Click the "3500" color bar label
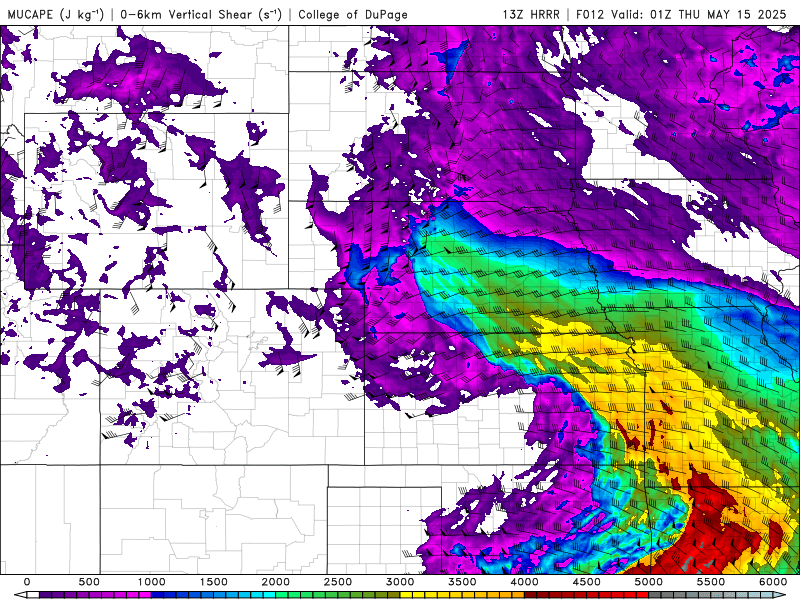800x600 pixels. click(x=462, y=582)
